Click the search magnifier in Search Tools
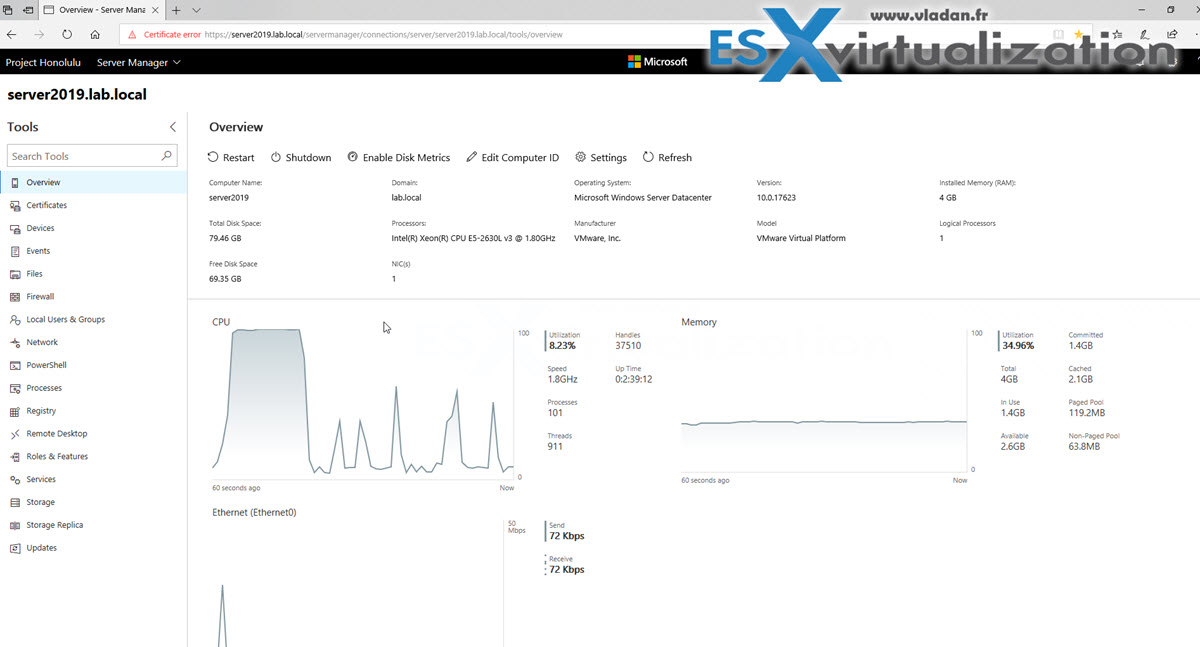The height and width of the screenshot is (647, 1200). coord(167,156)
